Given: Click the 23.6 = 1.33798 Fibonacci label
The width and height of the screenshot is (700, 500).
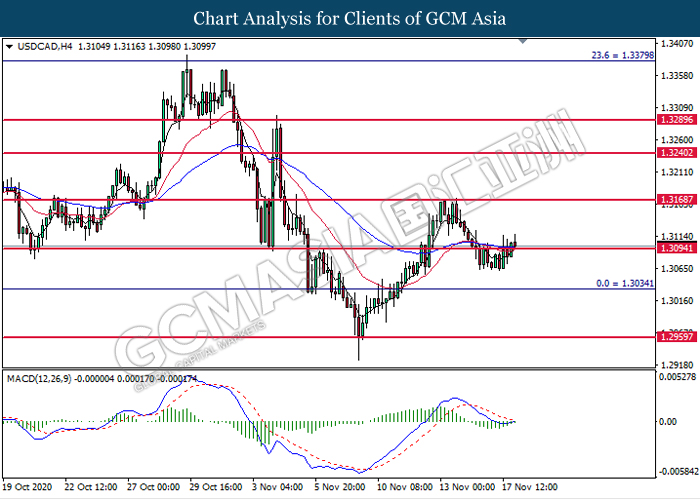Looking at the screenshot, I should [x=622, y=55].
